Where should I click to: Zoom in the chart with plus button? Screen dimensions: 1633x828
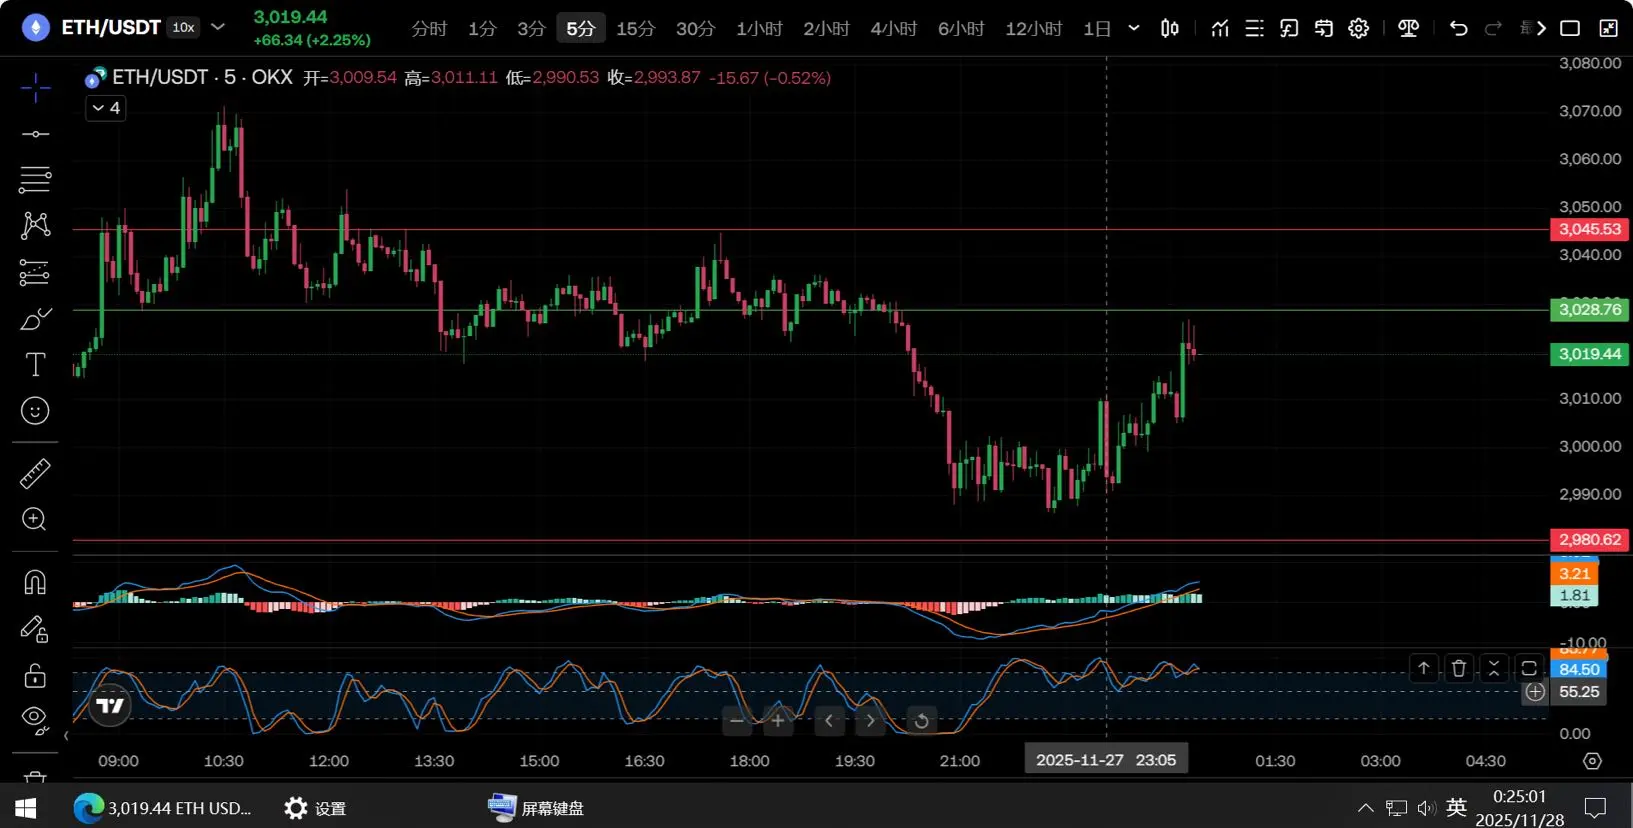778,720
